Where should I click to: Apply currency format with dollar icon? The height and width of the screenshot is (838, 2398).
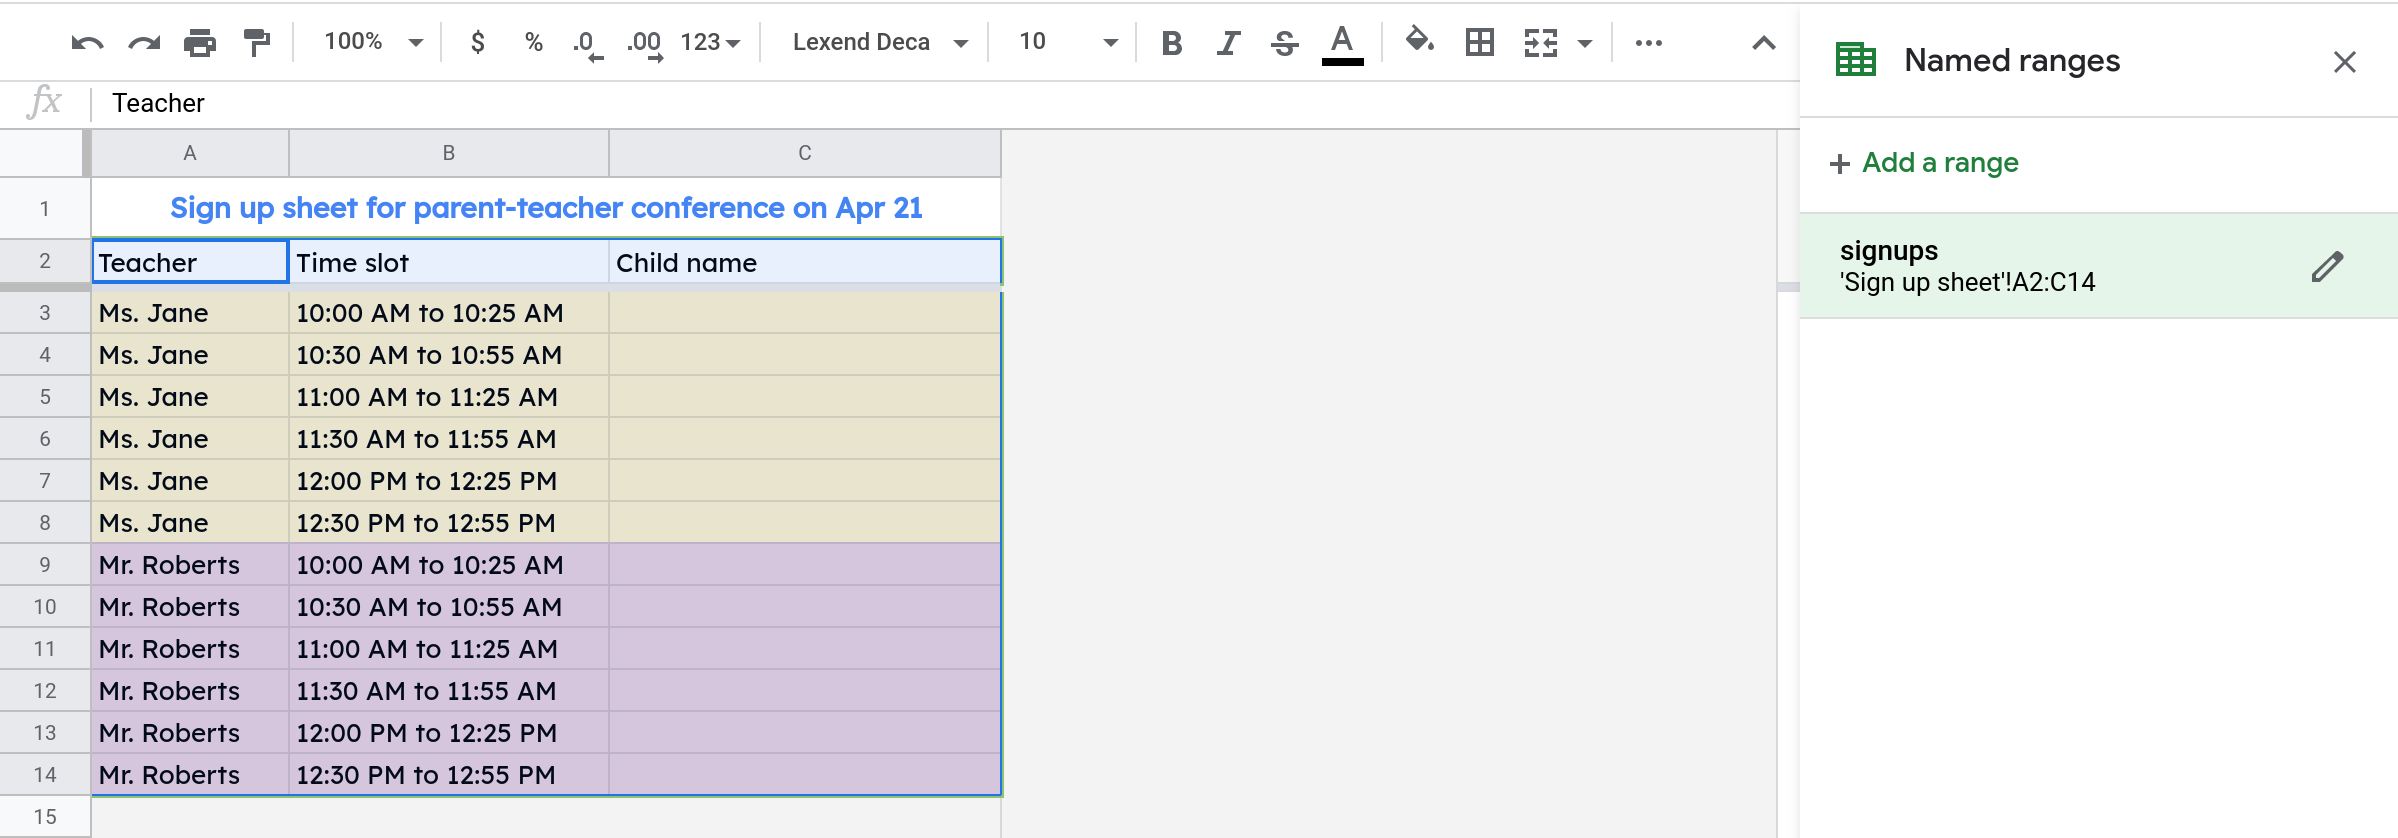click(x=478, y=42)
